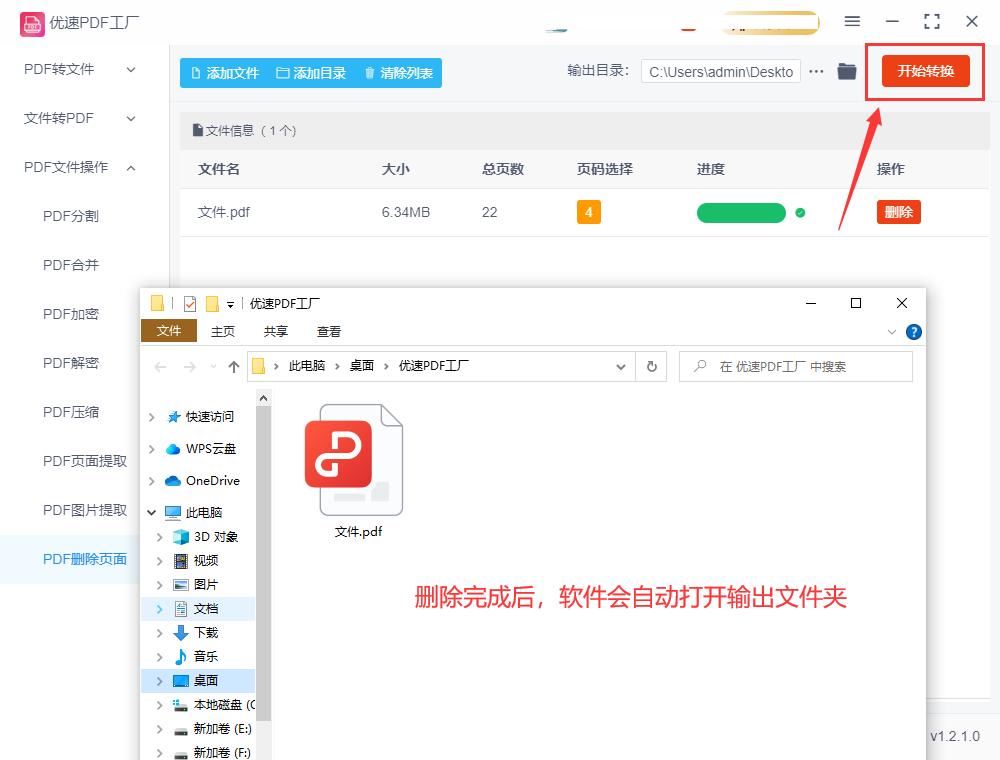The width and height of the screenshot is (1000, 760).
Task: Start conversion with the 开始转换 button
Action: 924,71
